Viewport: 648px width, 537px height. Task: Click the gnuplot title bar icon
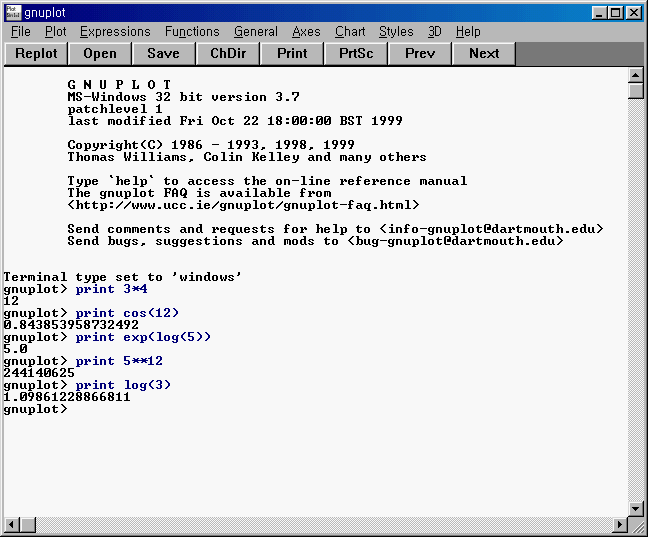(x=13, y=13)
